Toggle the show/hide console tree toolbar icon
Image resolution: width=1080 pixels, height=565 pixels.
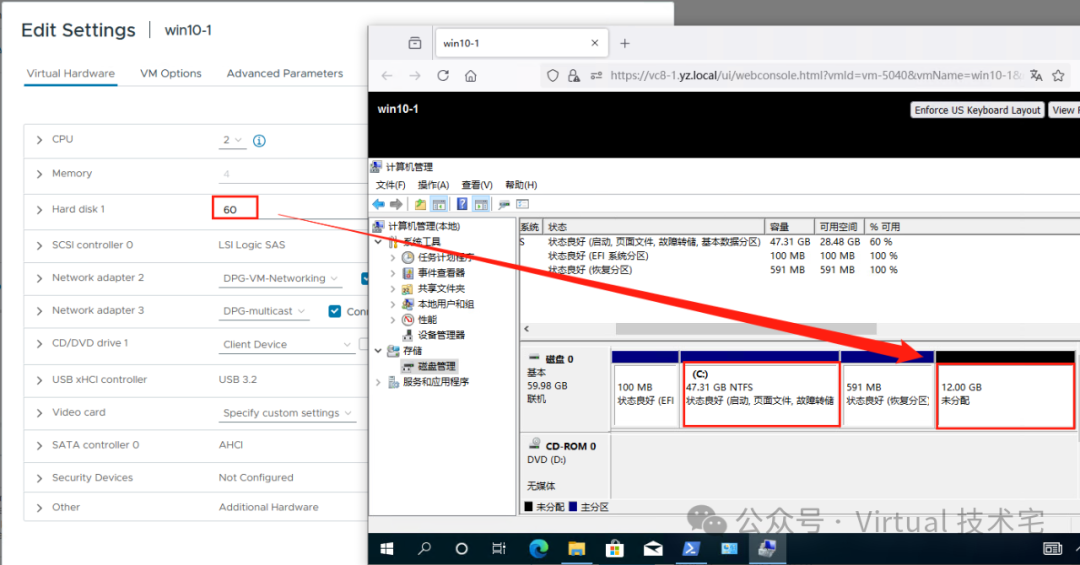click(x=438, y=204)
